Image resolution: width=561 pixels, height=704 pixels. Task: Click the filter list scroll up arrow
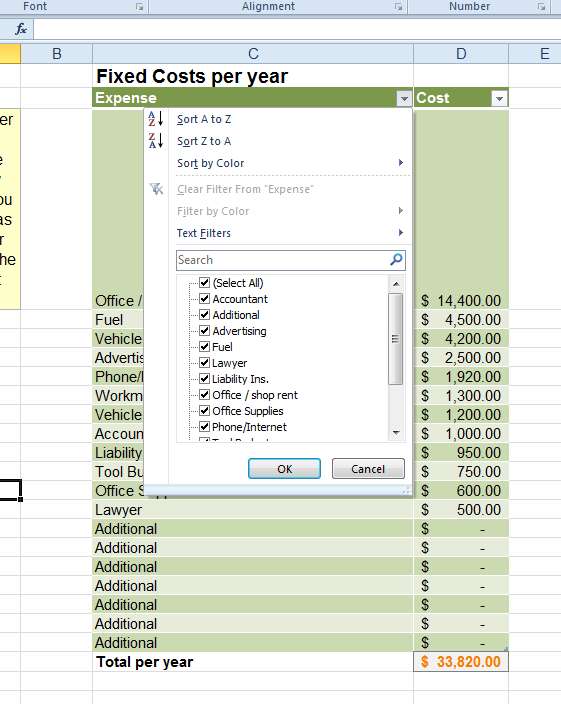(x=396, y=284)
